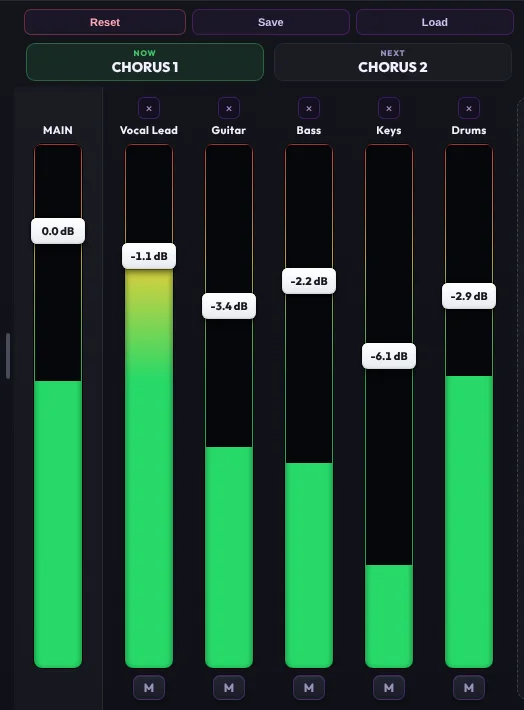The width and height of the screenshot is (524, 710).
Task: Save the current mix
Action: 271,22
